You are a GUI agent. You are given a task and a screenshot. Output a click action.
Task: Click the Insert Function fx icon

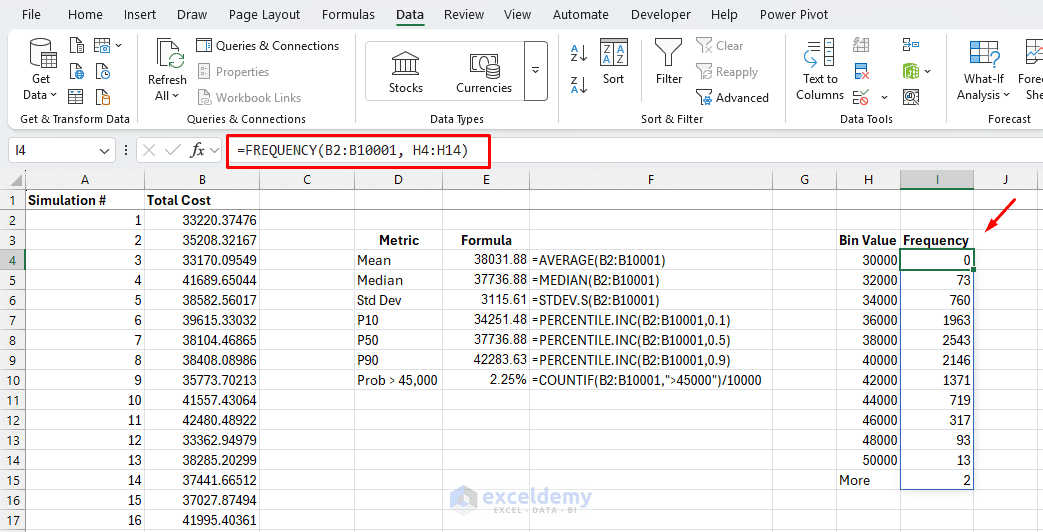click(x=197, y=150)
